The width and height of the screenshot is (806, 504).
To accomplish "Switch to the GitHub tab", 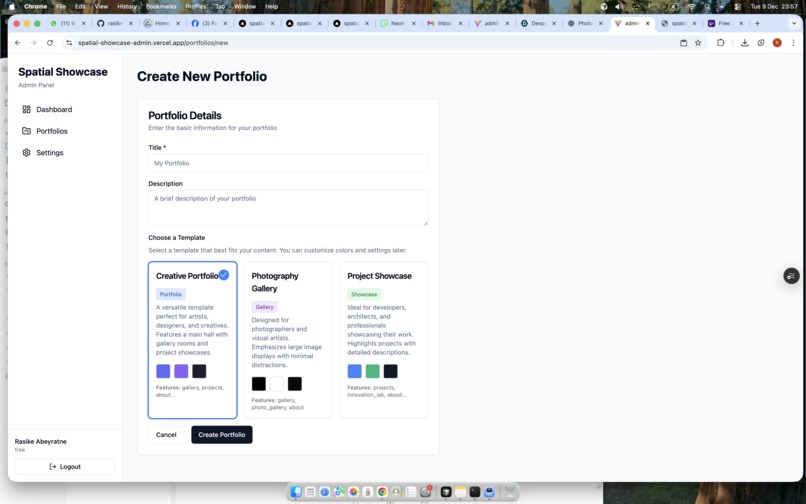I will 115,23.
